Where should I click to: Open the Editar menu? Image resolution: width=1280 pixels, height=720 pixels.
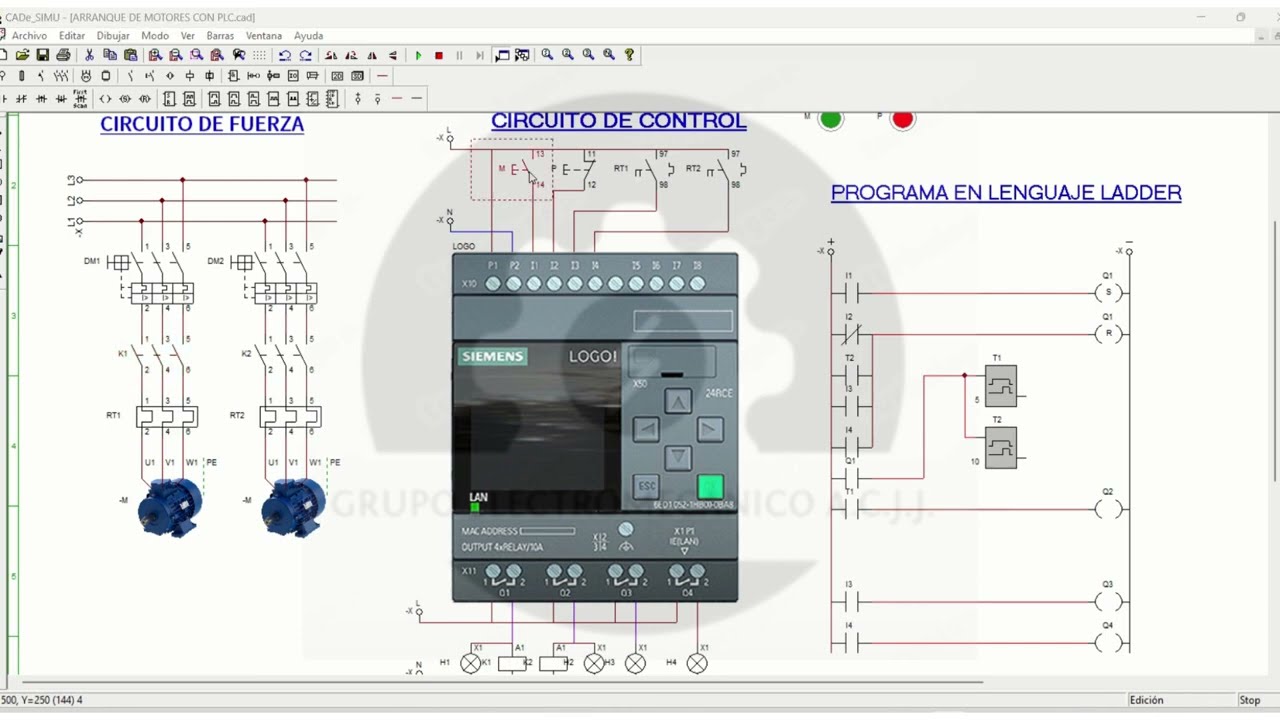tap(72, 35)
